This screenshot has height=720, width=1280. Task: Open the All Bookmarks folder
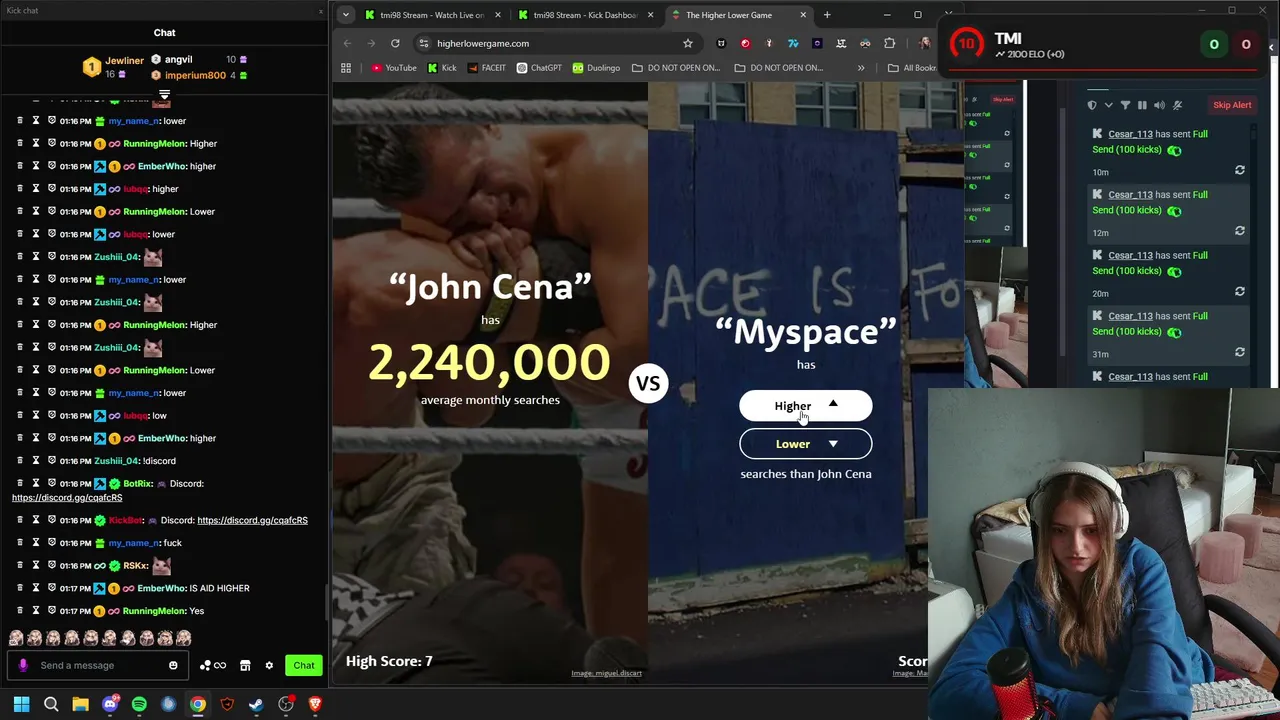[912, 68]
